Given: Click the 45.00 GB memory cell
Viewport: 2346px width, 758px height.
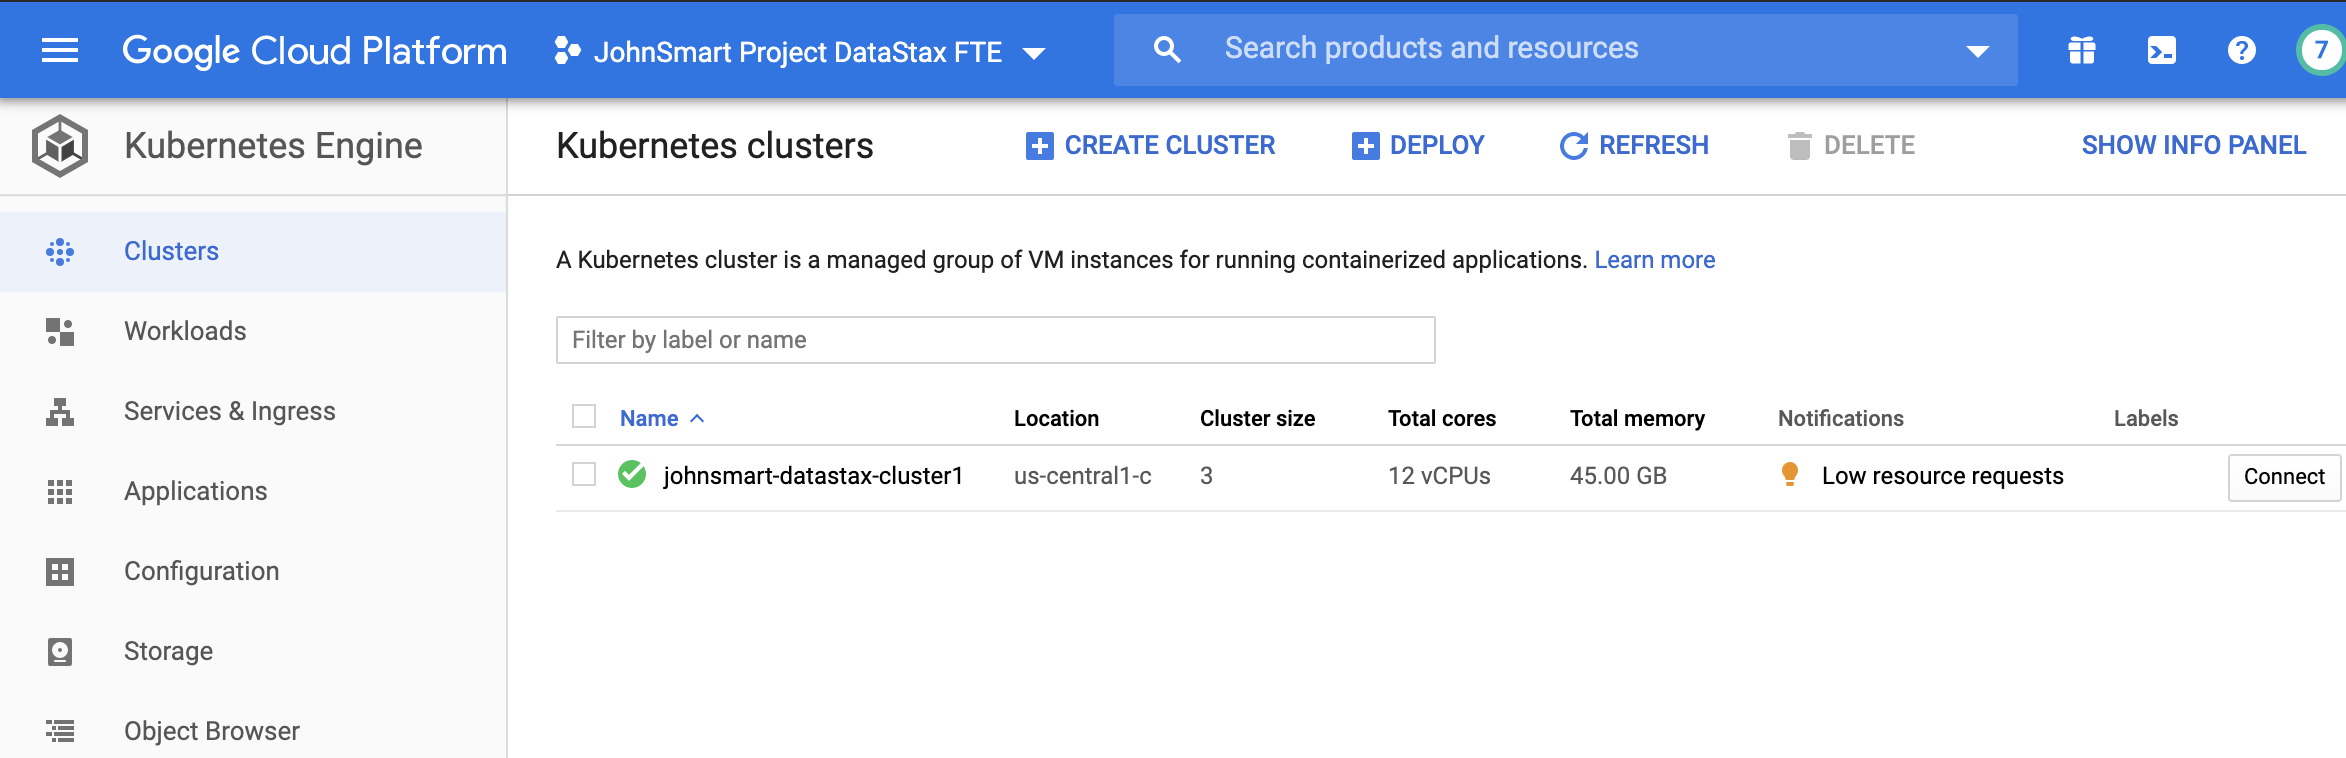Looking at the screenshot, I should (x=1618, y=476).
